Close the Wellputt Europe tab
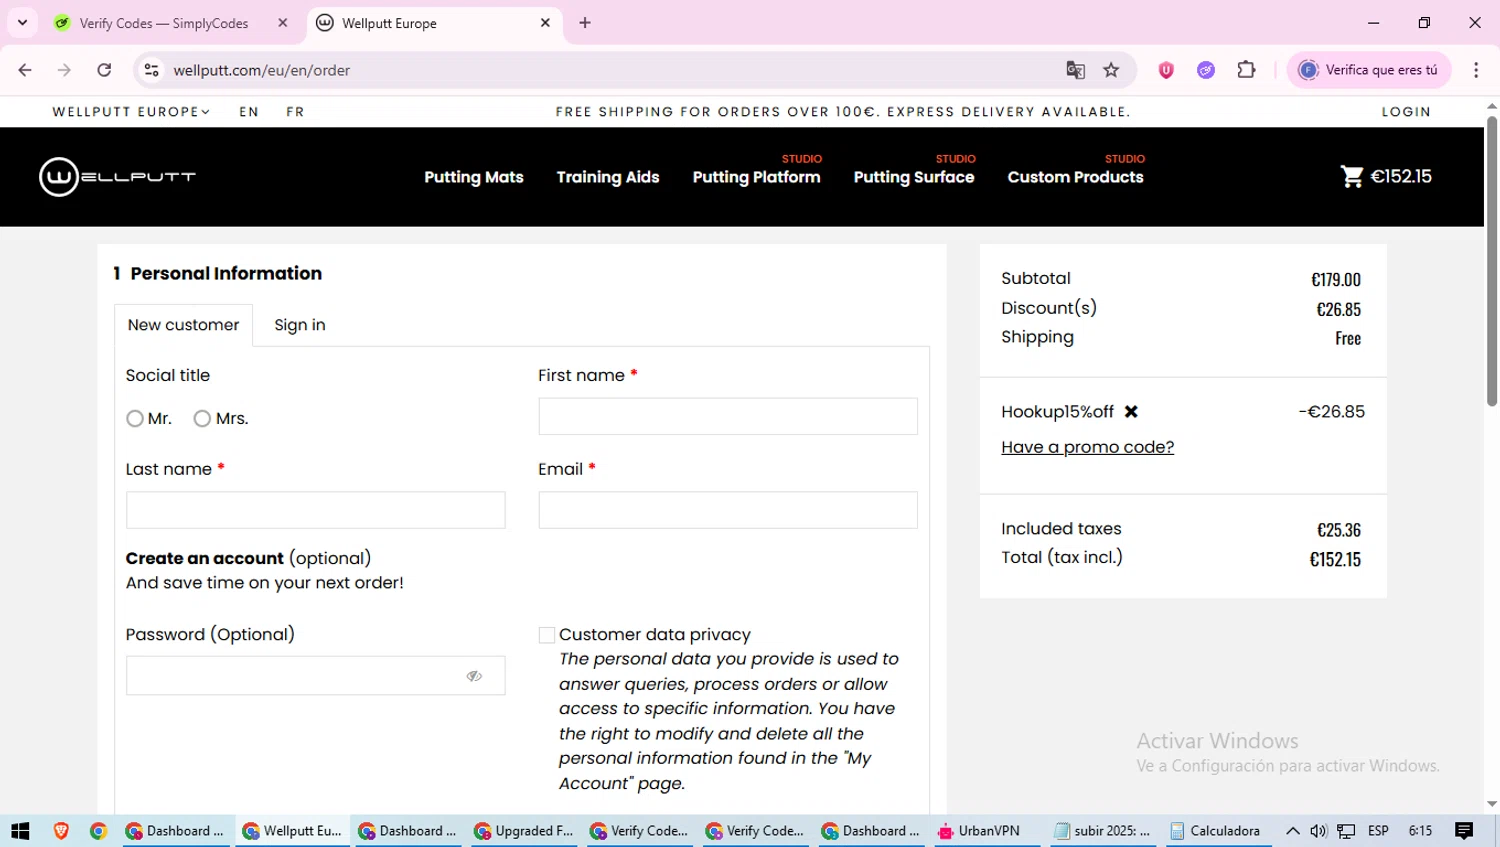Image resolution: width=1500 pixels, height=847 pixels. point(545,23)
